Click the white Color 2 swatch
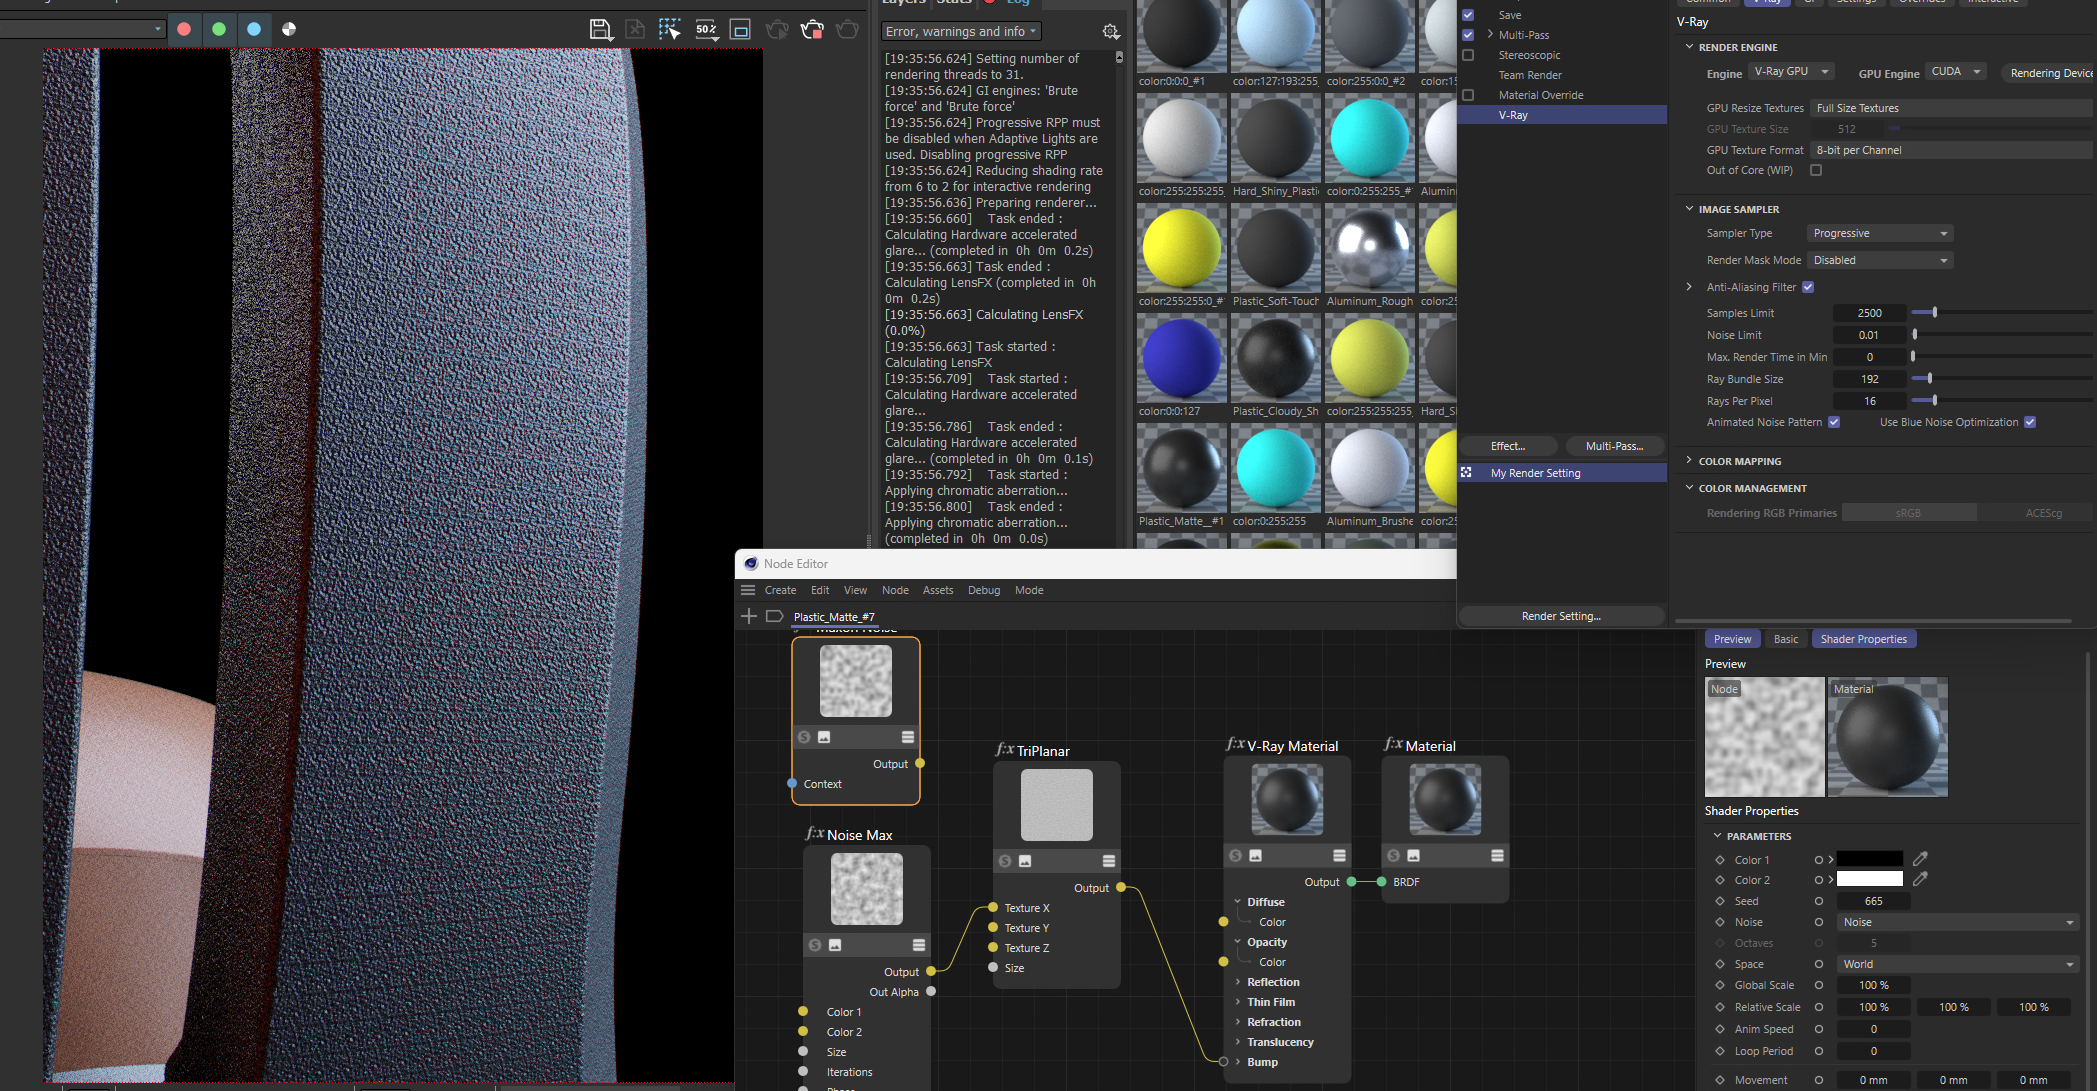The height and width of the screenshot is (1091, 2097). point(1869,879)
